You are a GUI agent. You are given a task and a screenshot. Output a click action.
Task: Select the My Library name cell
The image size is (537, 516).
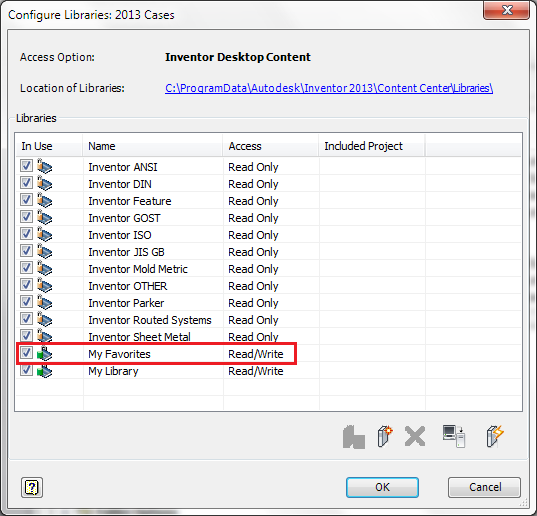pyautogui.click(x=113, y=371)
